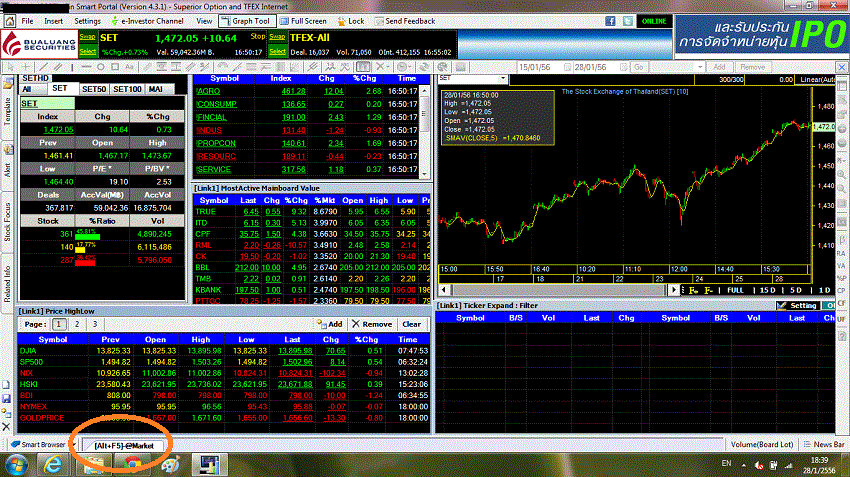Open Twitter icon in header
The image size is (850, 477).
point(628,21)
